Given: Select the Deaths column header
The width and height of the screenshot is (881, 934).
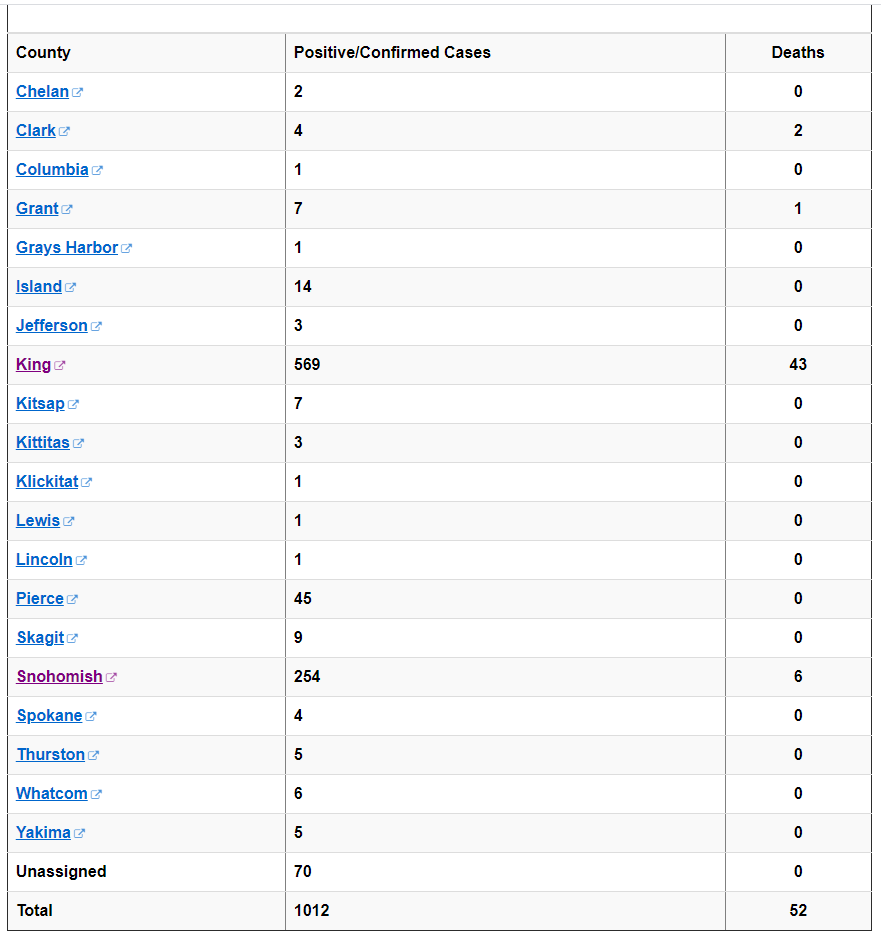Looking at the screenshot, I should click(798, 52).
